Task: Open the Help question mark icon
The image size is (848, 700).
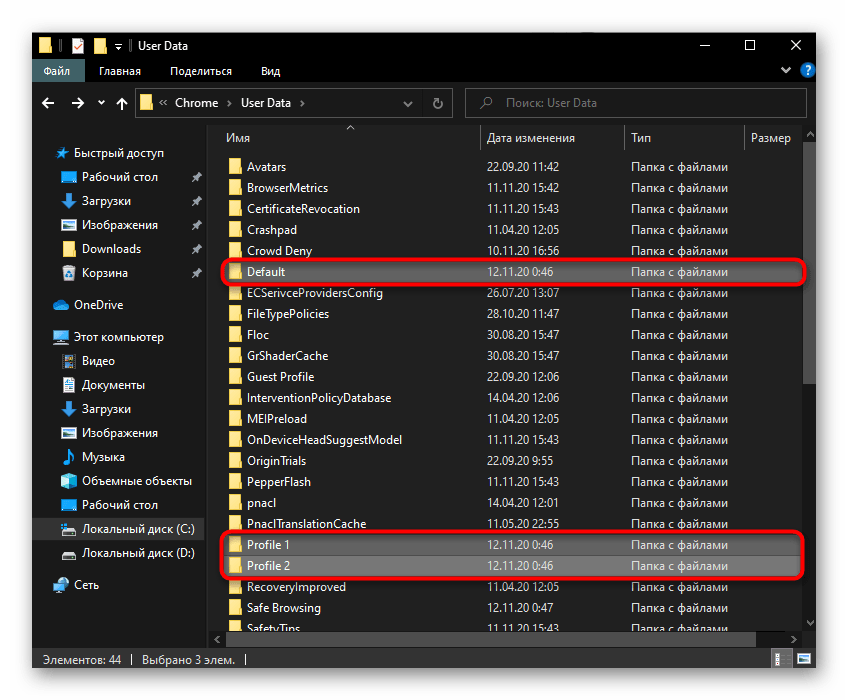Action: click(x=808, y=71)
